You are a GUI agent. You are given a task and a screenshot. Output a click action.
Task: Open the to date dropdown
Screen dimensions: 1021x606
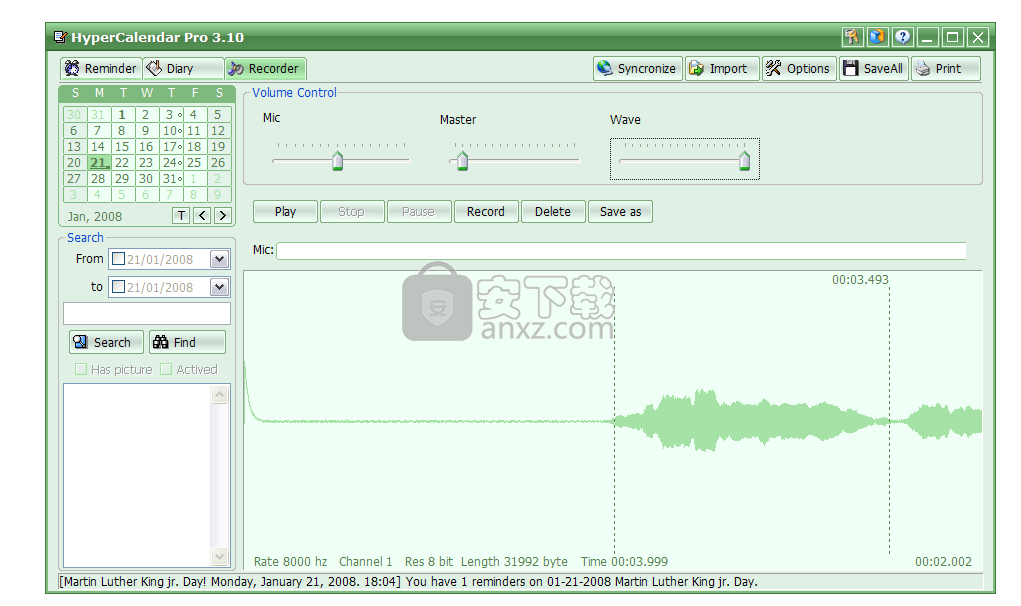(219, 287)
